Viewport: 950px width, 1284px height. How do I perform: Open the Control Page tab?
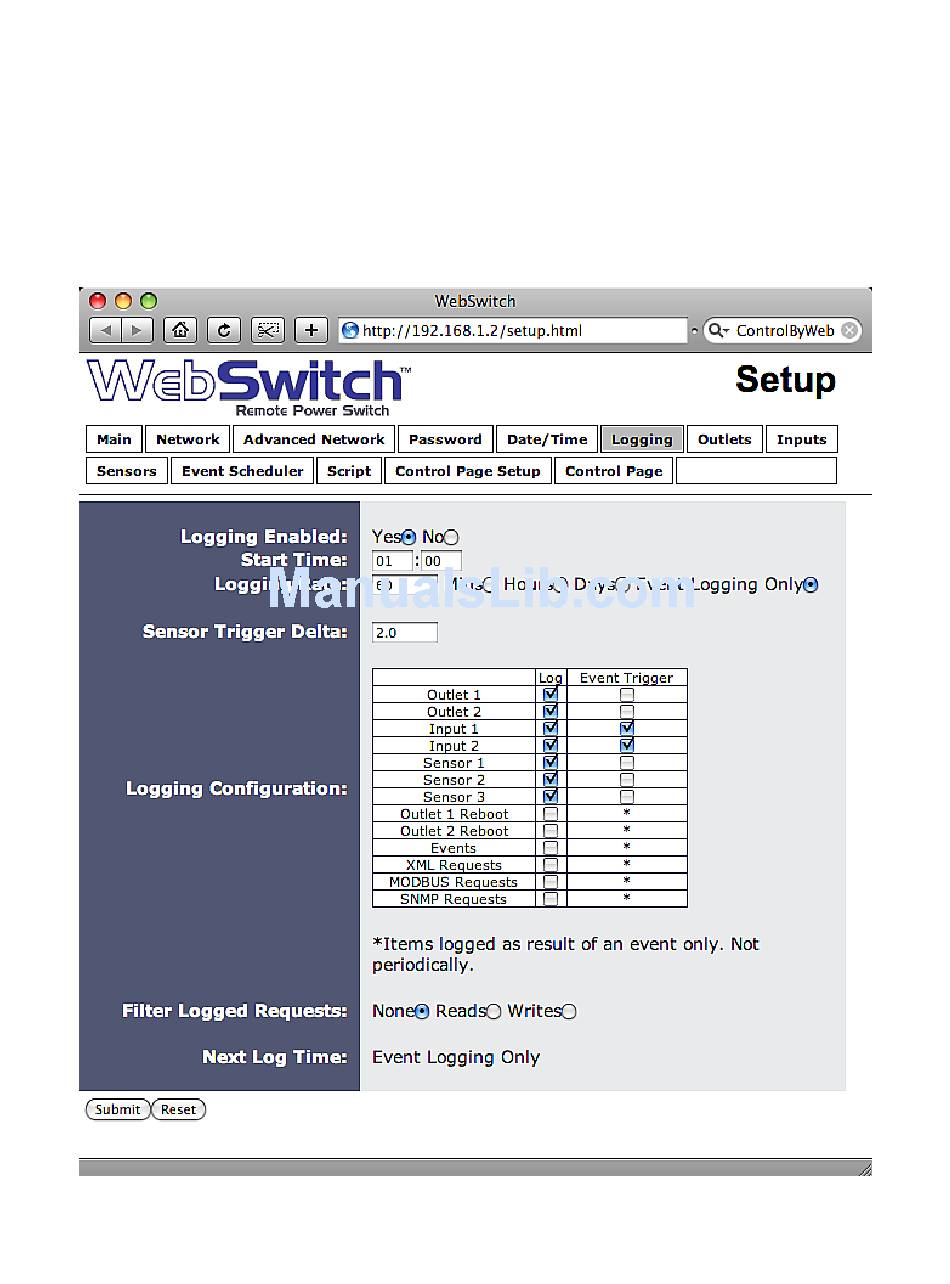coord(614,471)
